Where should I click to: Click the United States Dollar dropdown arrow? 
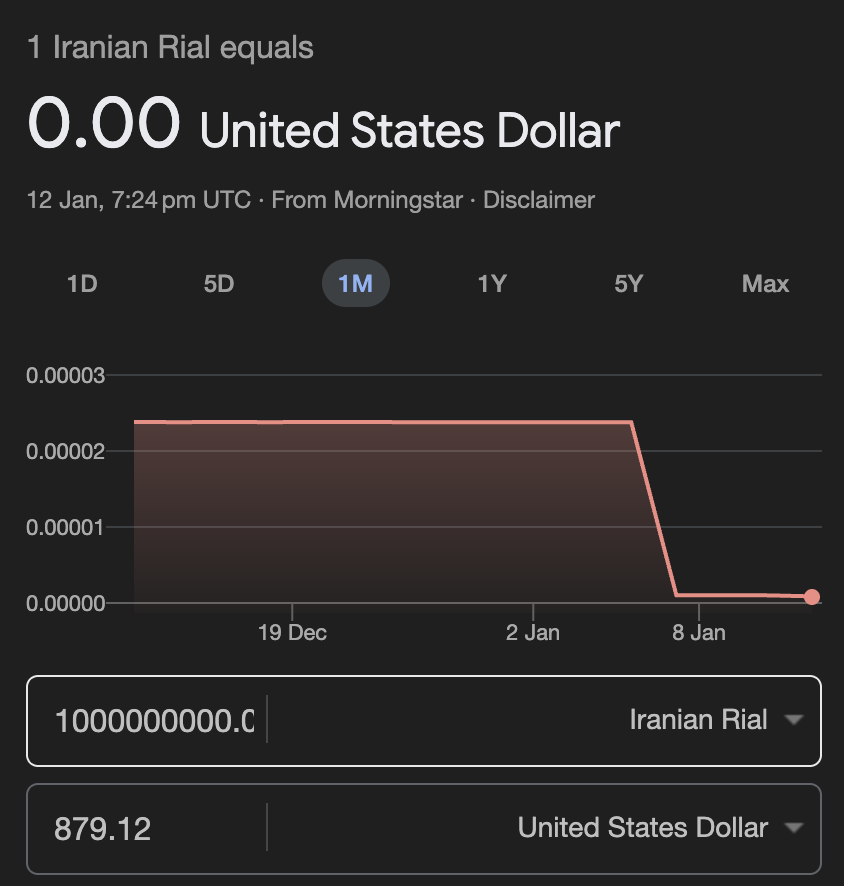[794, 828]
